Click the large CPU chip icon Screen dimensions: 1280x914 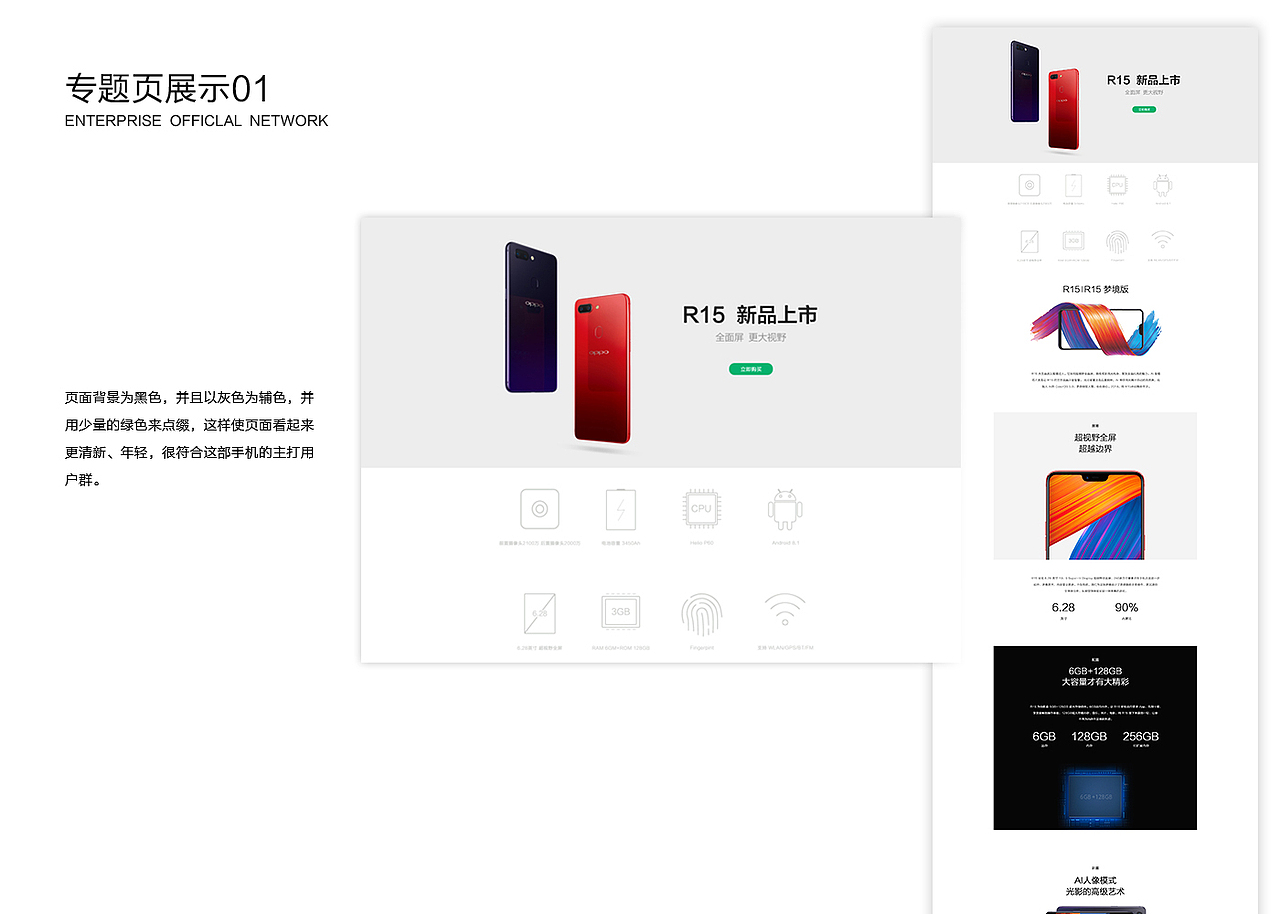click(x=701, y=509)
